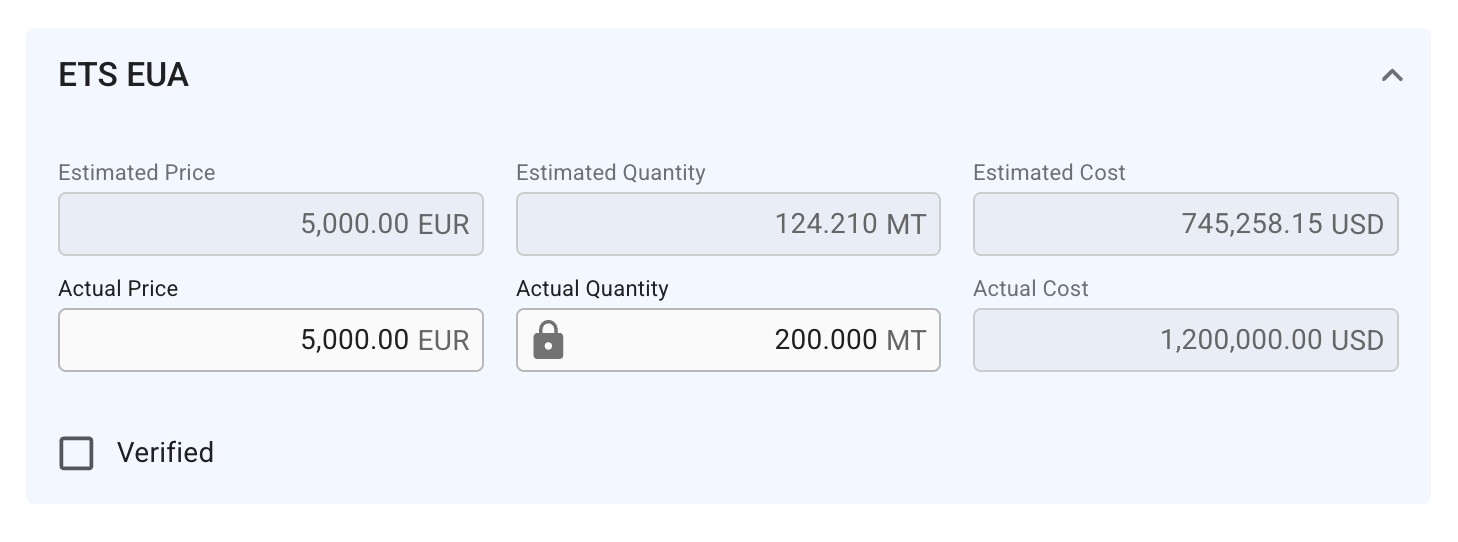The height and width of the screenshot is (542, 1458).
Task: Click the Actual Quantity label
Action: (x=592, y=289)
